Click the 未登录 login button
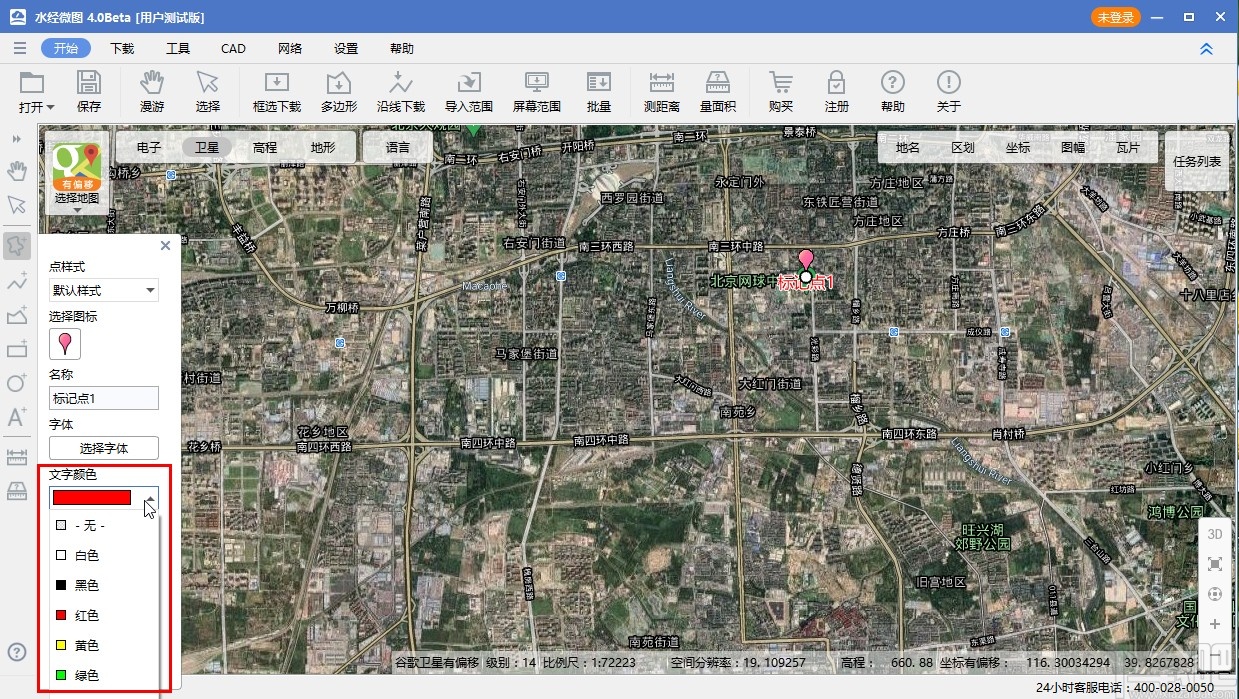This screenshot has width=1239, height=699. point(1115,17)
